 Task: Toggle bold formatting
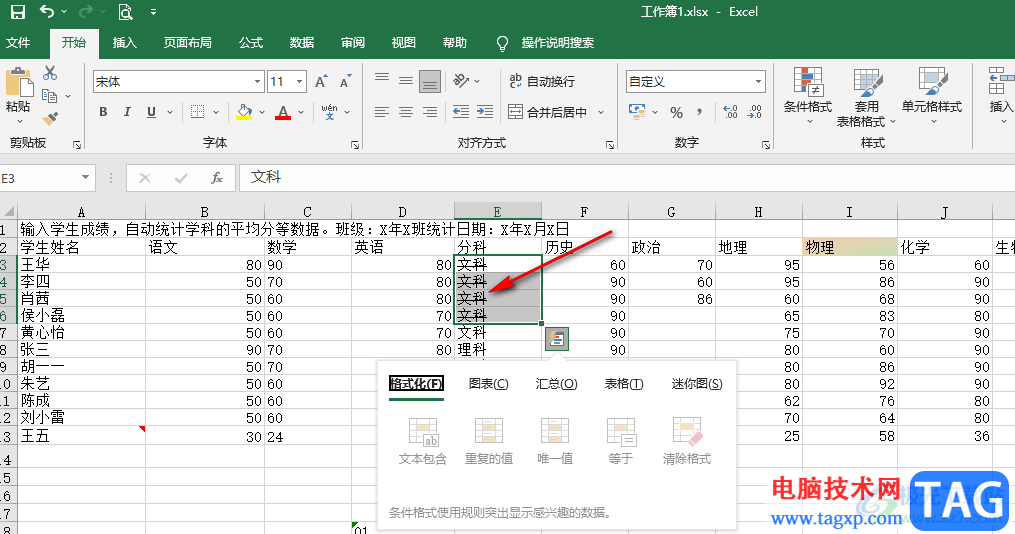pos(103,112)
